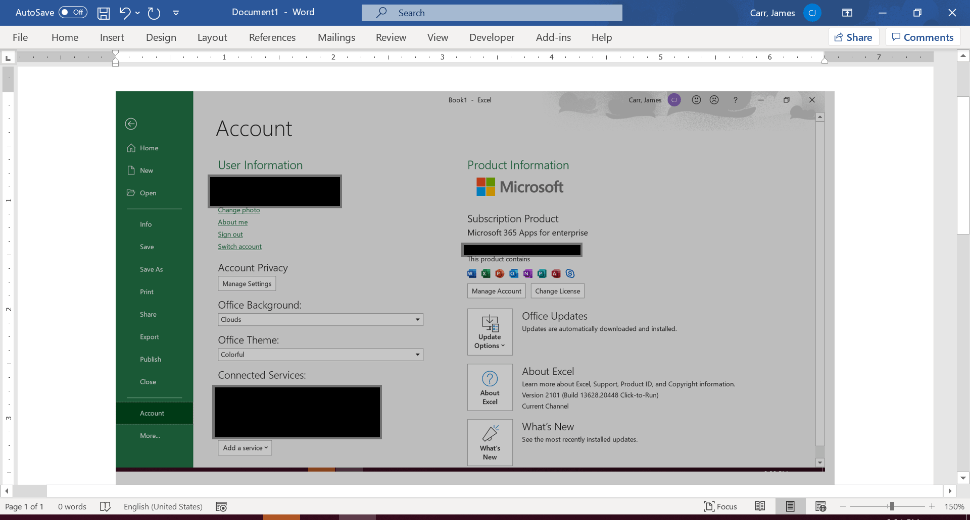Click the zoom in plus button
Screen dimensions: 970x520
(931, 506)
